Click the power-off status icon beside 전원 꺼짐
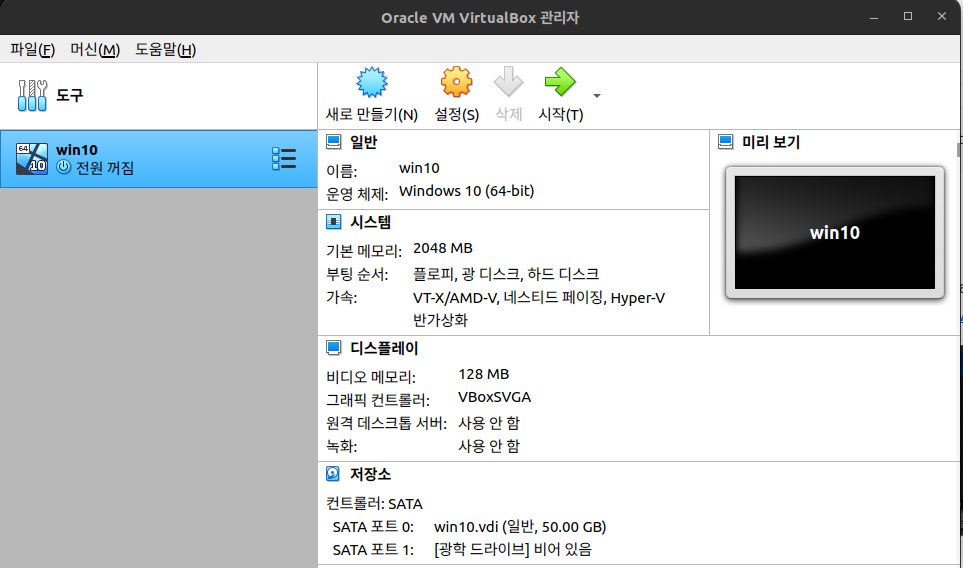963x568 pixels. click(63, 167)
